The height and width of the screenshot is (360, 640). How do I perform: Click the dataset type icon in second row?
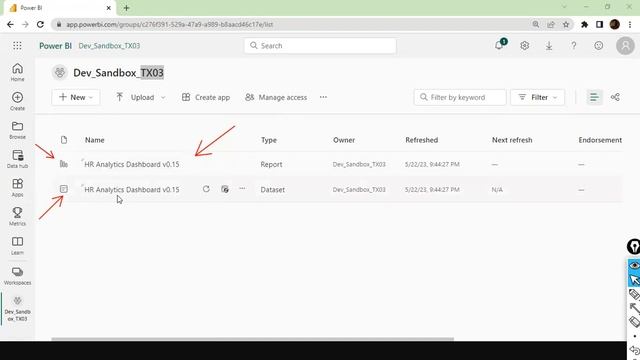click(x=64, y=189)
